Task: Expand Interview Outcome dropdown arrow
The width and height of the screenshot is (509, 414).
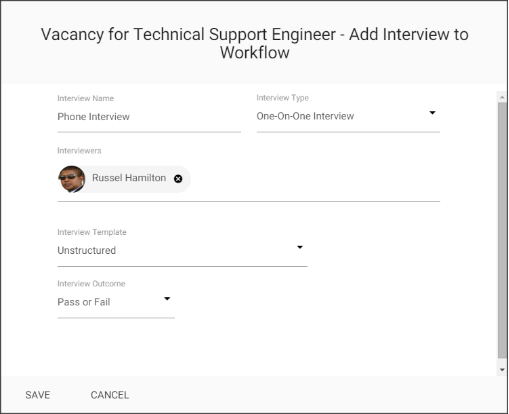Action: click(167, 299)
